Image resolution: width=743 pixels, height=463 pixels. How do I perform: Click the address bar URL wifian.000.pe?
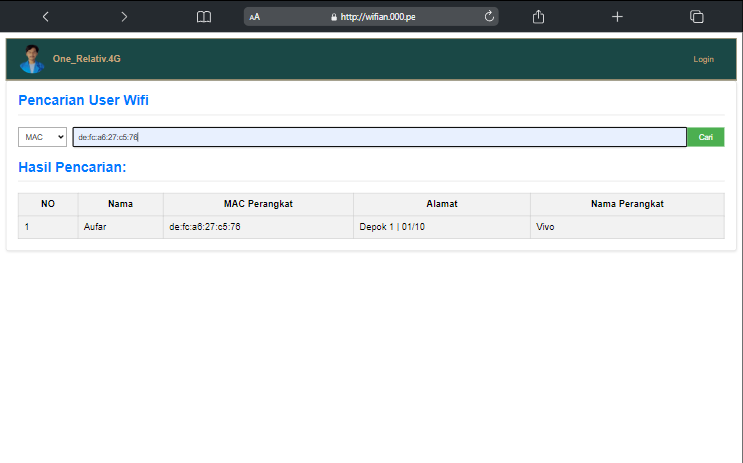(x=381, y=17)
